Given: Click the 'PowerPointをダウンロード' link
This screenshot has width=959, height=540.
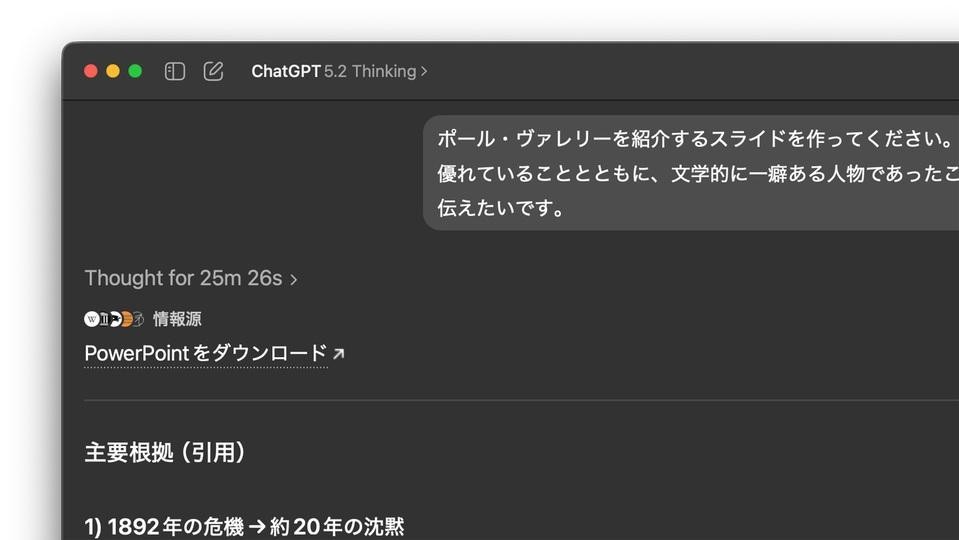Looking at the screenshot, I should (x=206, y=353).
